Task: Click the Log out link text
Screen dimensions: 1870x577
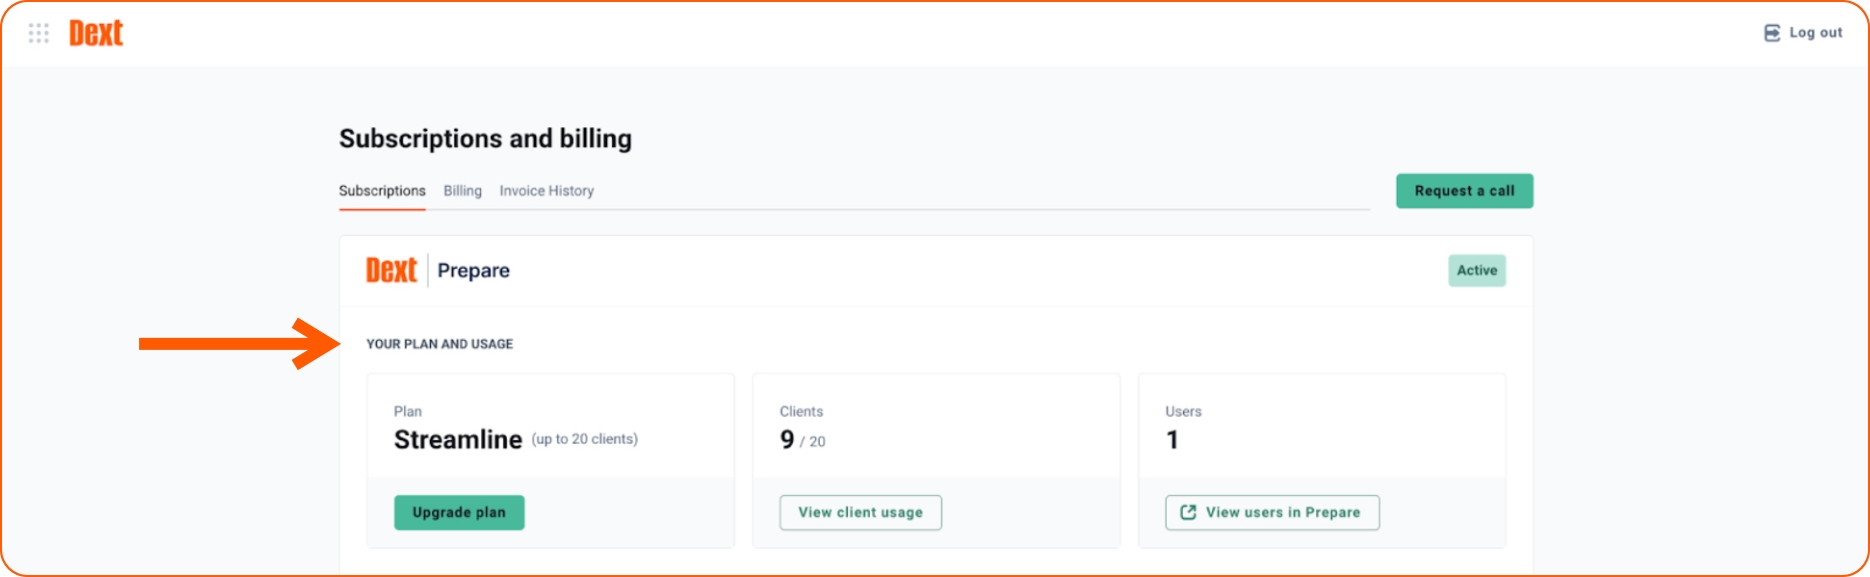Action: tap(1816, 33)
